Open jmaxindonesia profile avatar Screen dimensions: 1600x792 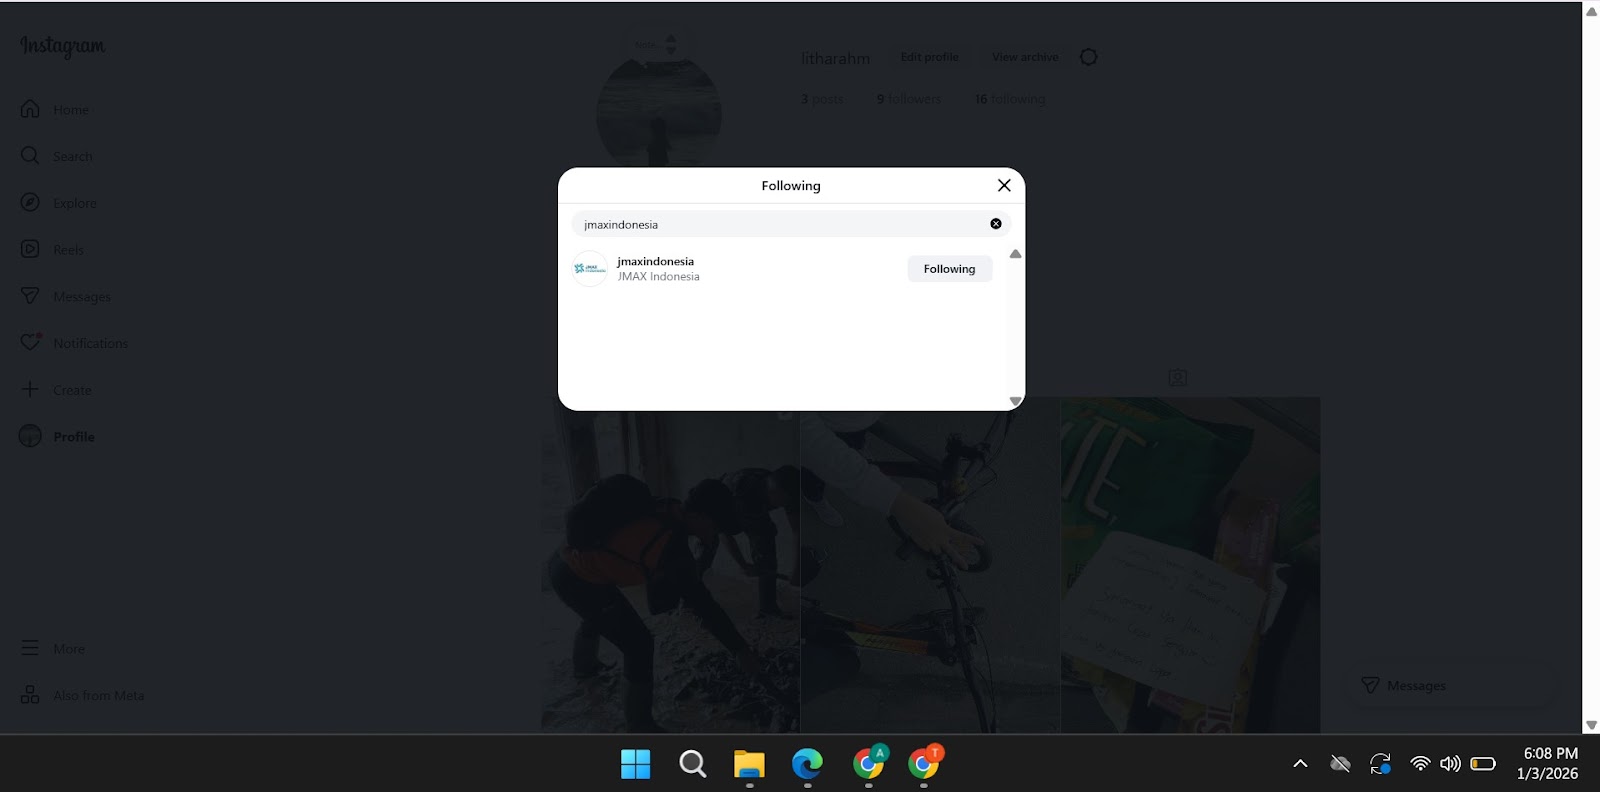coord(590,269)
